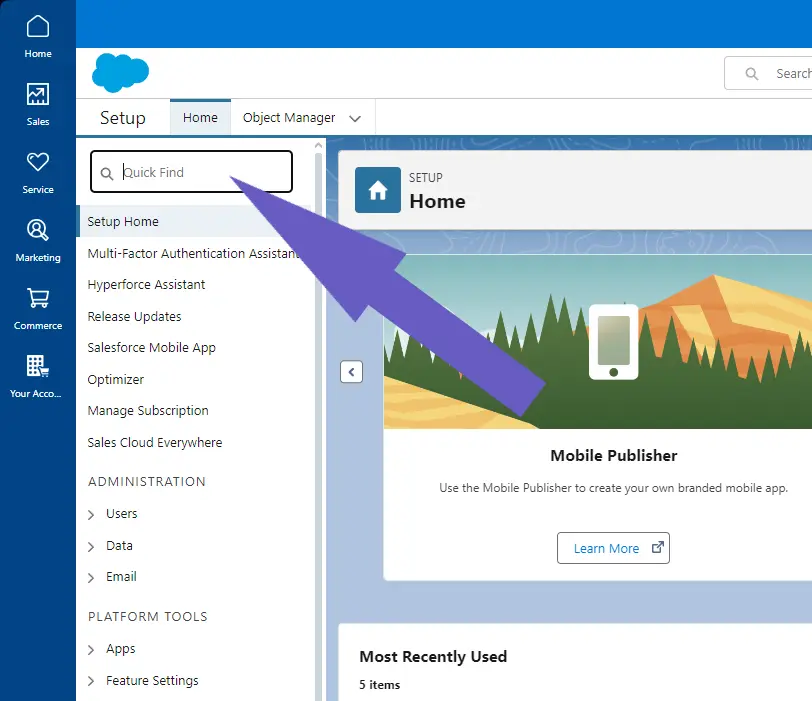Open Sales Cloud Everywhere

154,443
